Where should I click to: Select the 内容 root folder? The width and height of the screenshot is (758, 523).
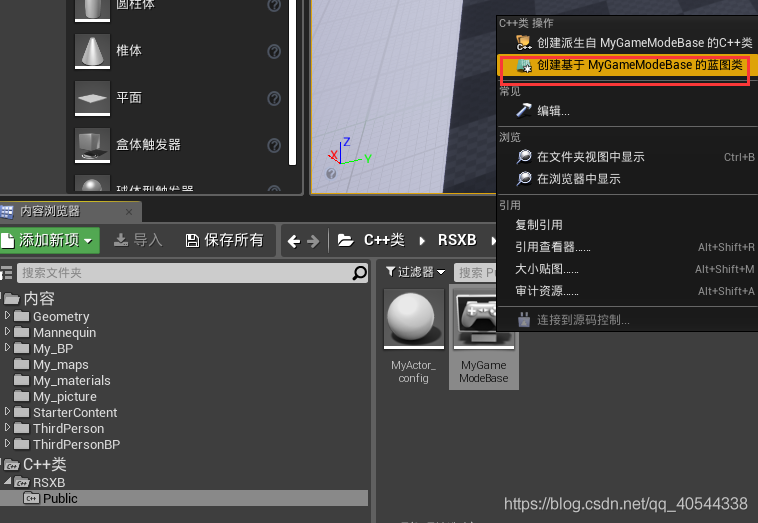click(39, 299)
